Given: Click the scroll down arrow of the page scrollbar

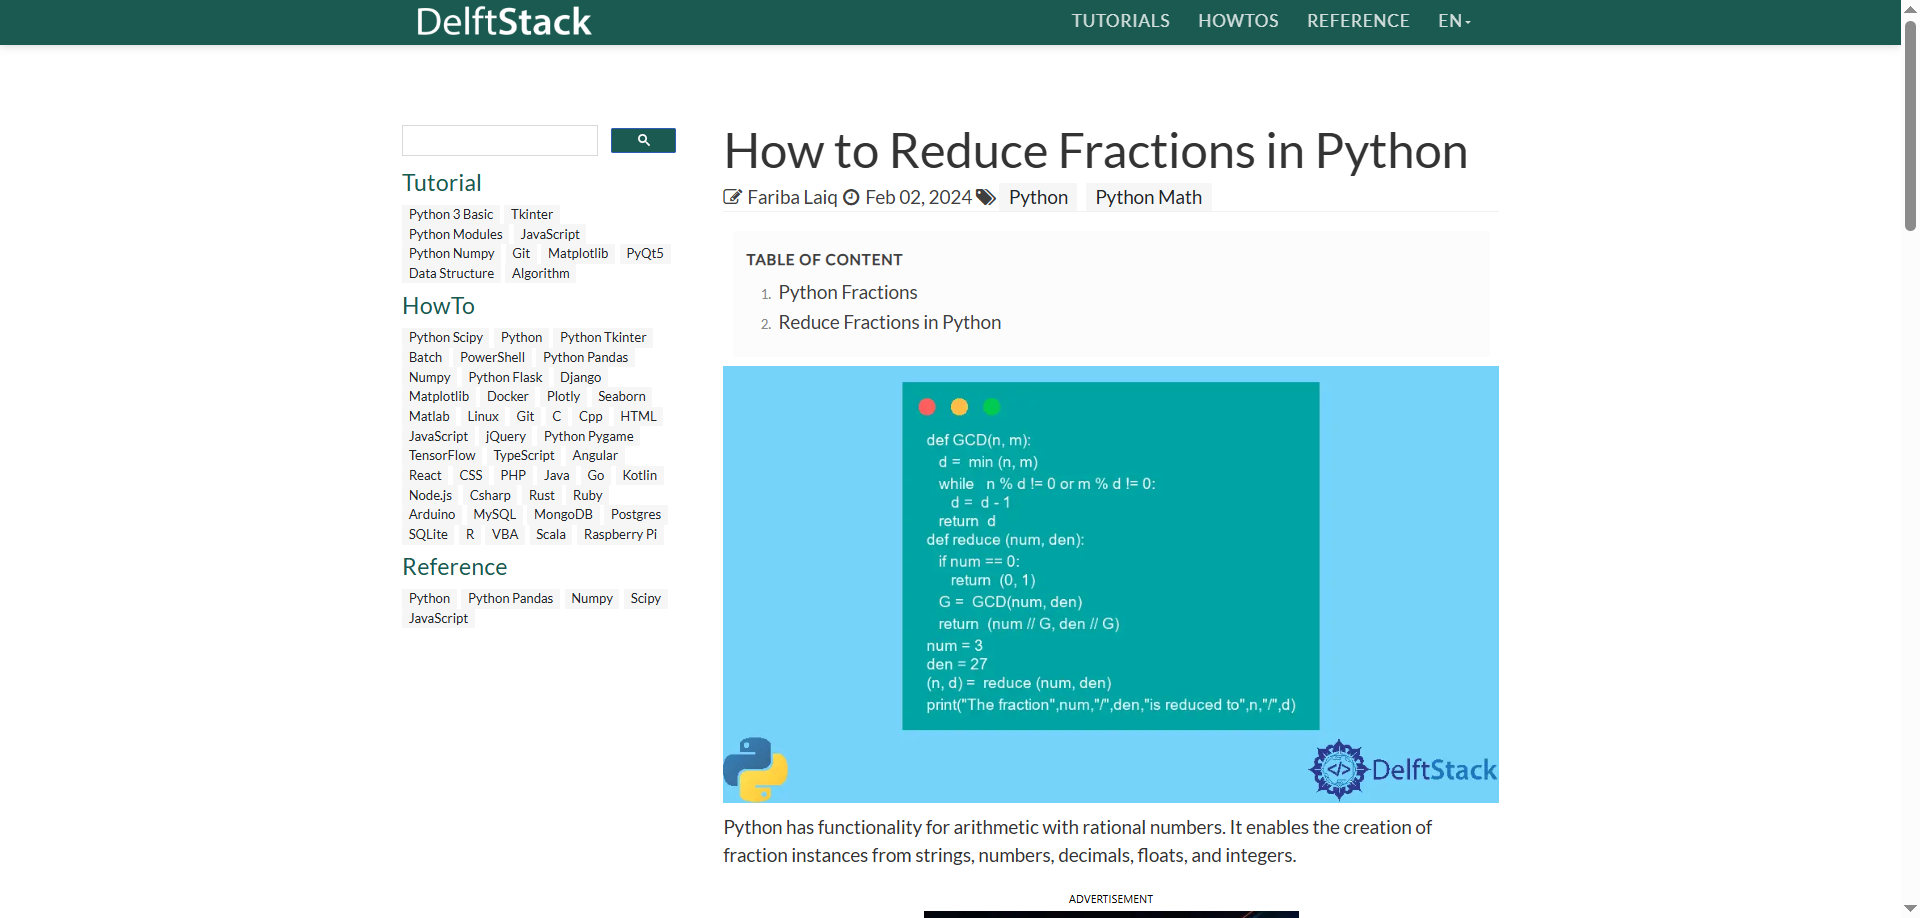Looking at the screenshot, I should (1910, 908).
